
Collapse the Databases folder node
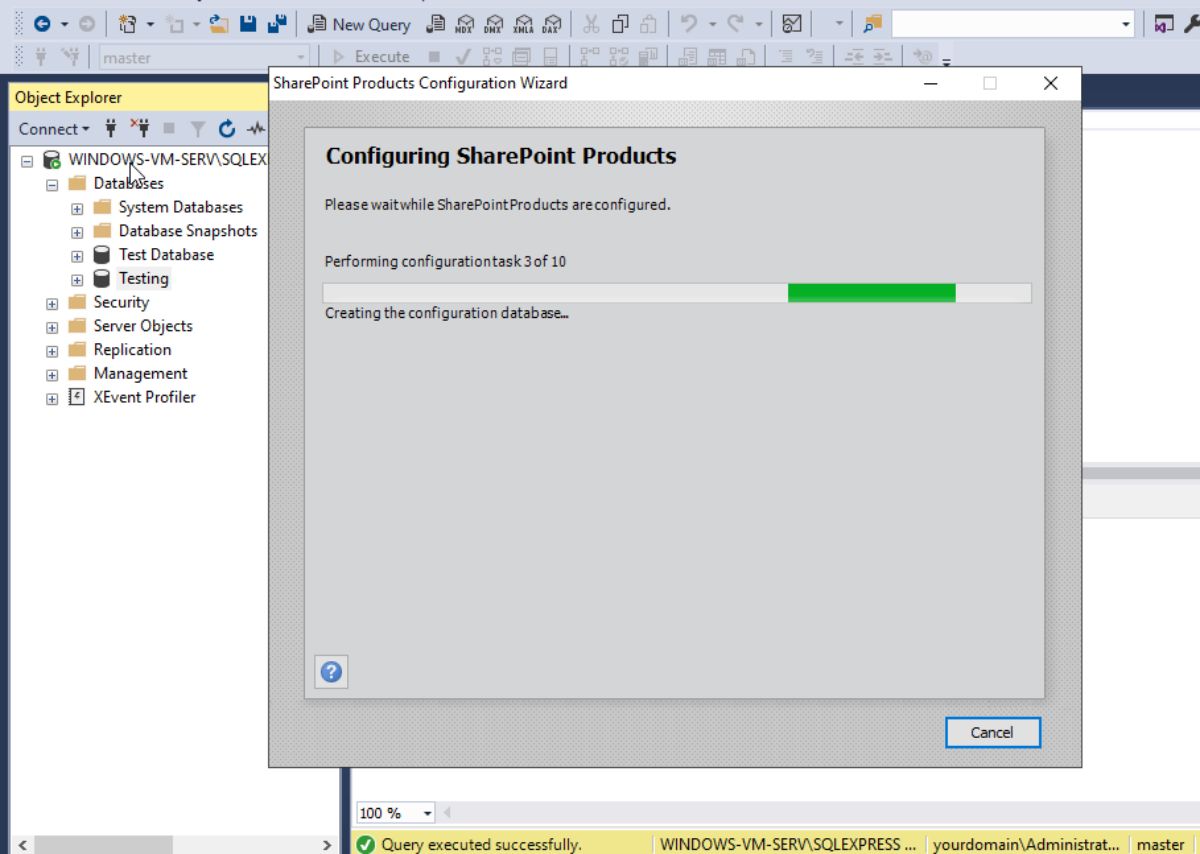(x=52, y=184)
